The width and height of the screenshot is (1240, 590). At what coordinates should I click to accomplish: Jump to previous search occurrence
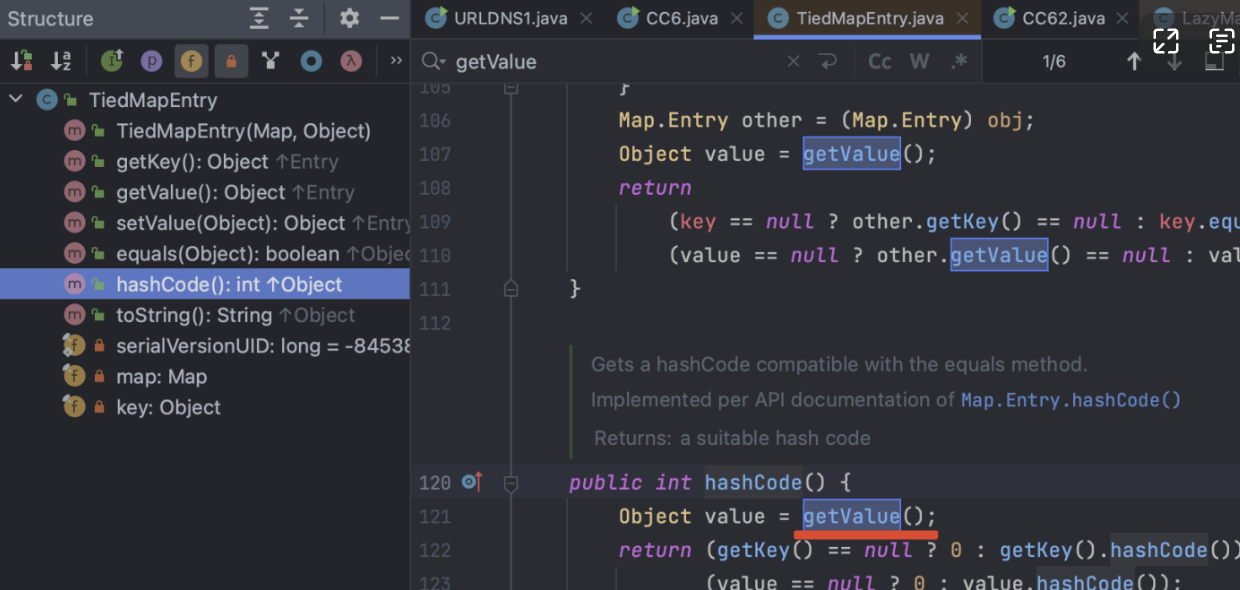tap(1133, 62)
